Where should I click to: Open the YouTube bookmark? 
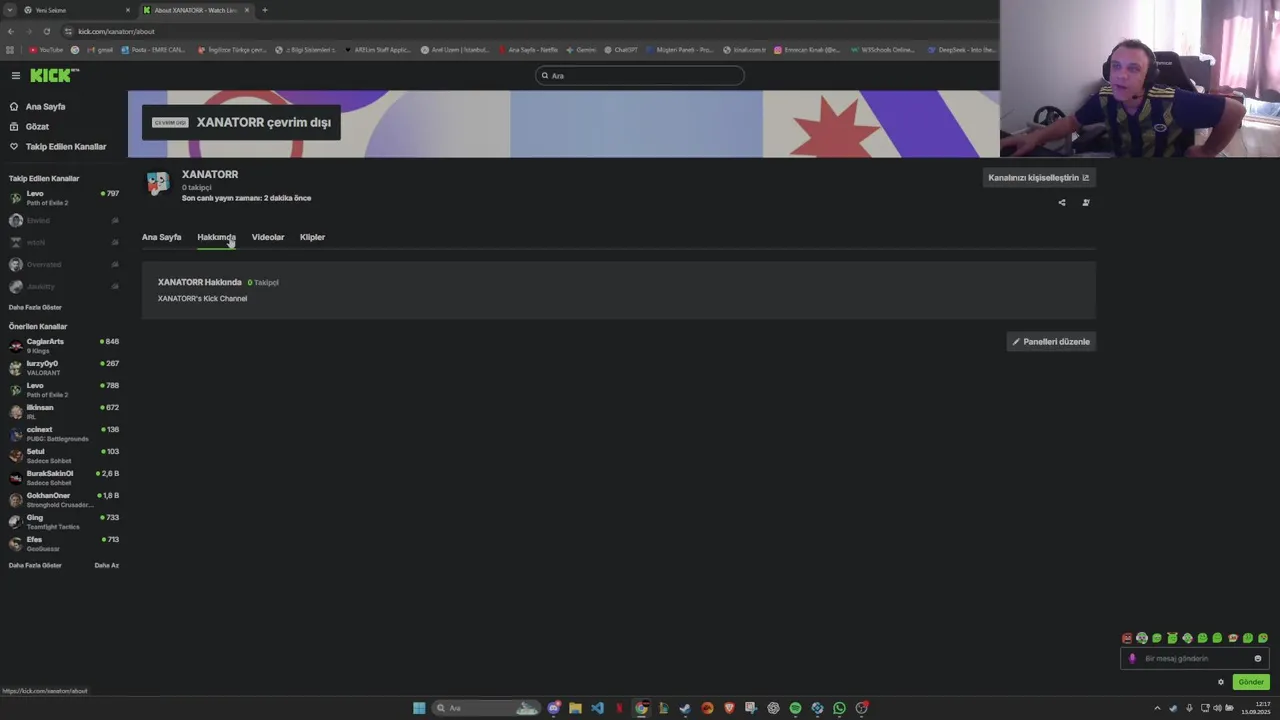(x=46, y=50)
